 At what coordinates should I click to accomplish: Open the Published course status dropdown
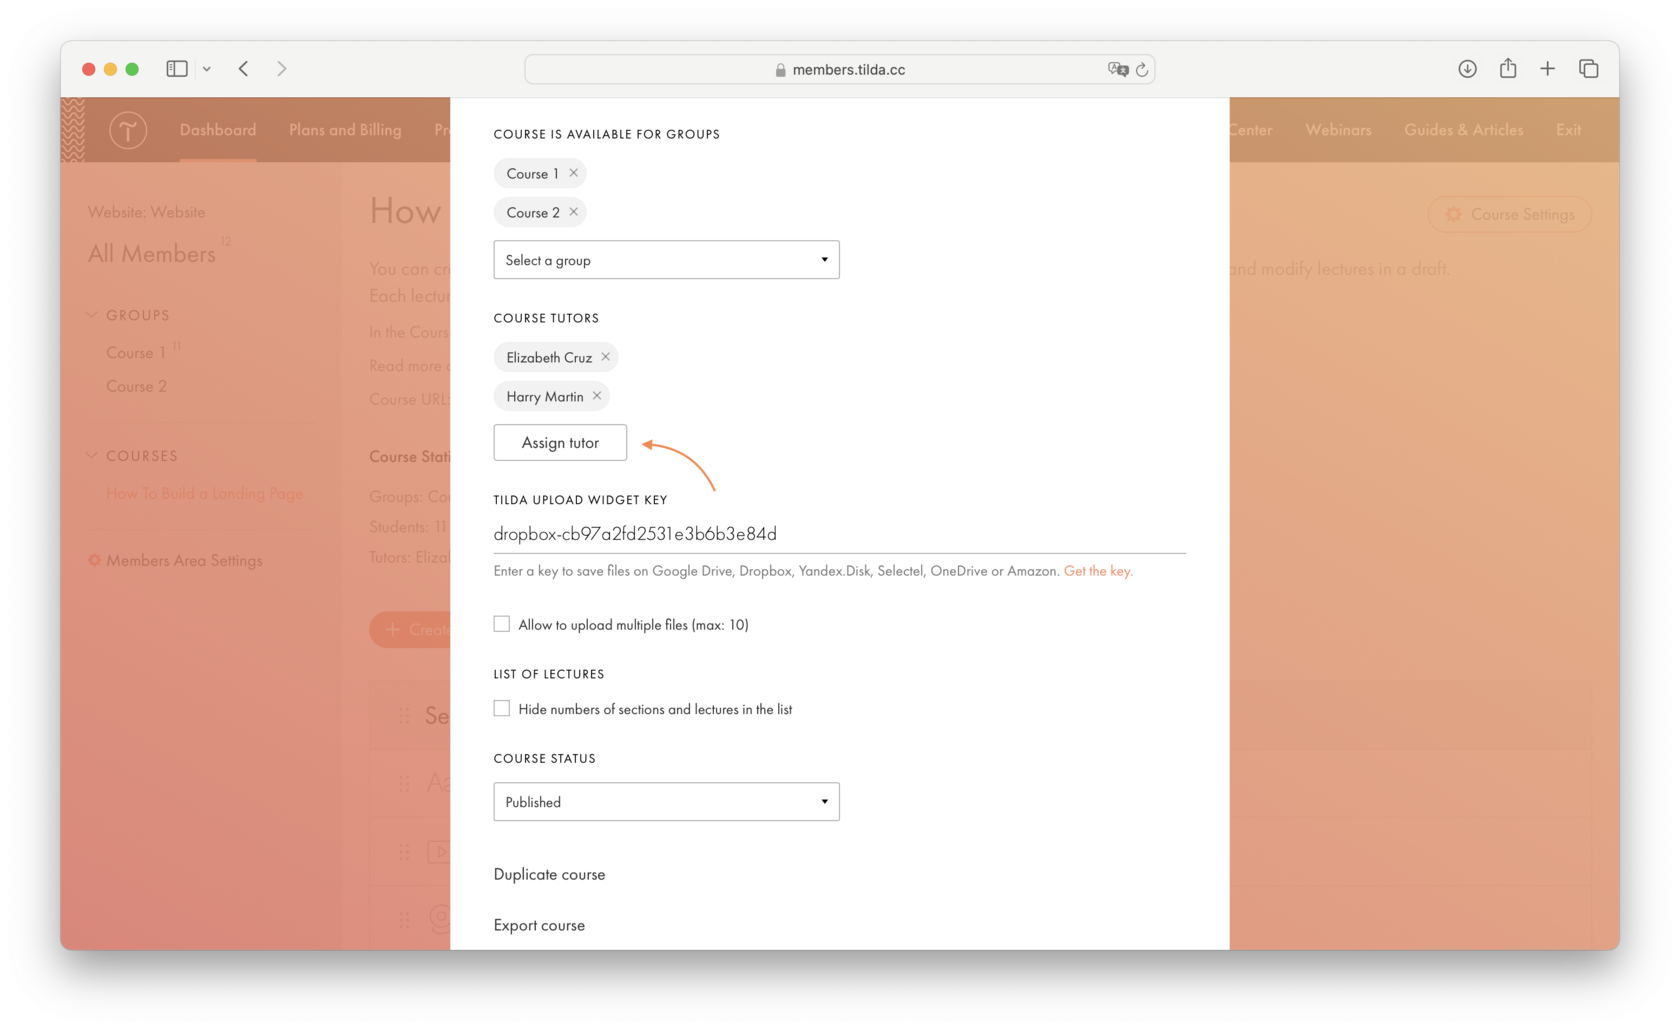tap(665, 801)
